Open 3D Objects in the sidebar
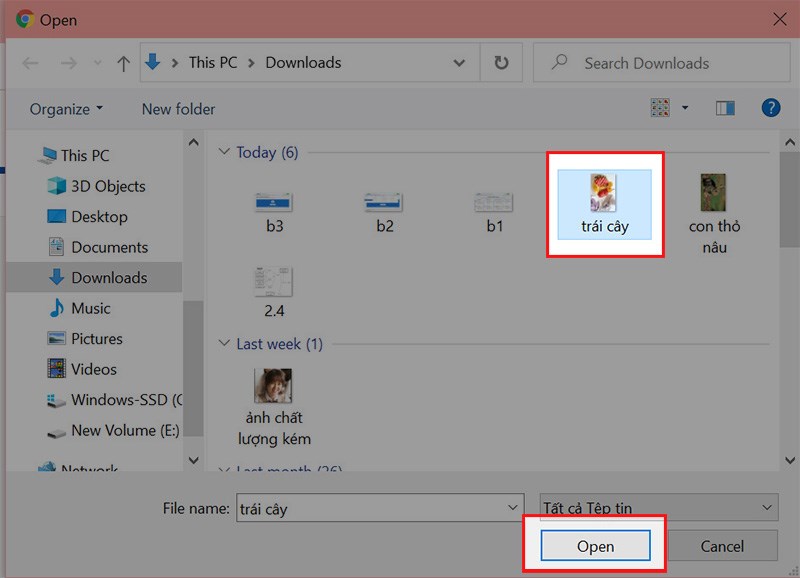 (x=96, y=186)
